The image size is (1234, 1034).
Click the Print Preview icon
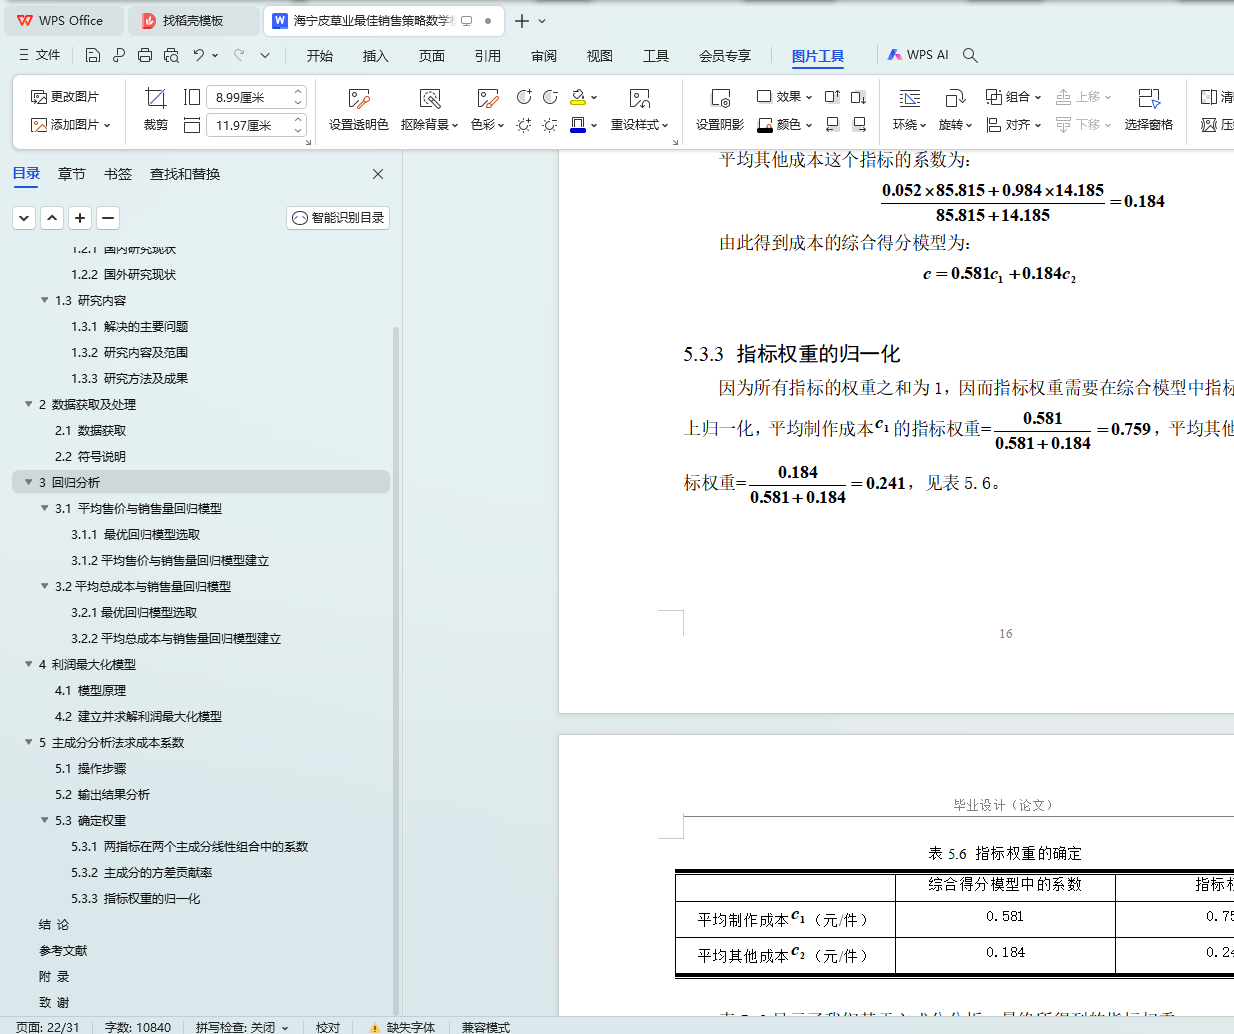pyautogui.click(x=171, y=55)
